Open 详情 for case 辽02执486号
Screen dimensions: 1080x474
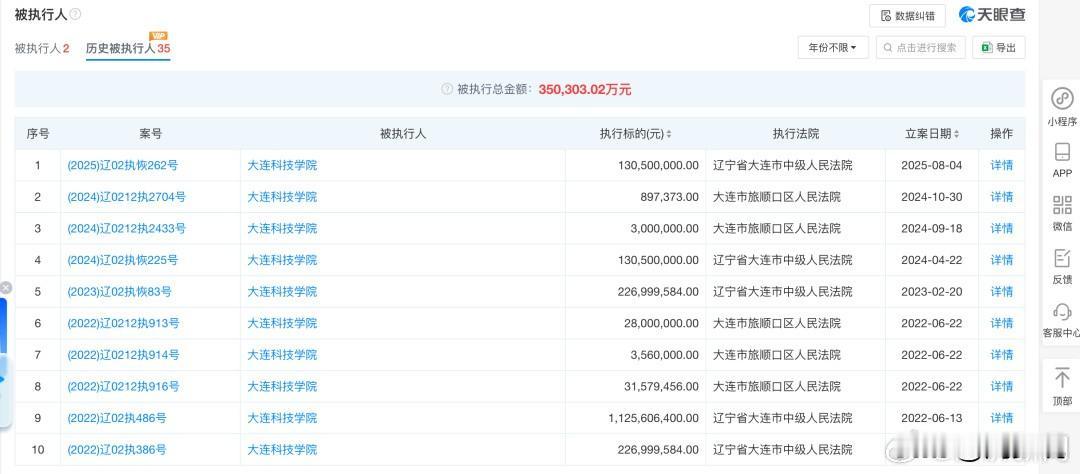pyautogui.click(x=1001, y=418)
